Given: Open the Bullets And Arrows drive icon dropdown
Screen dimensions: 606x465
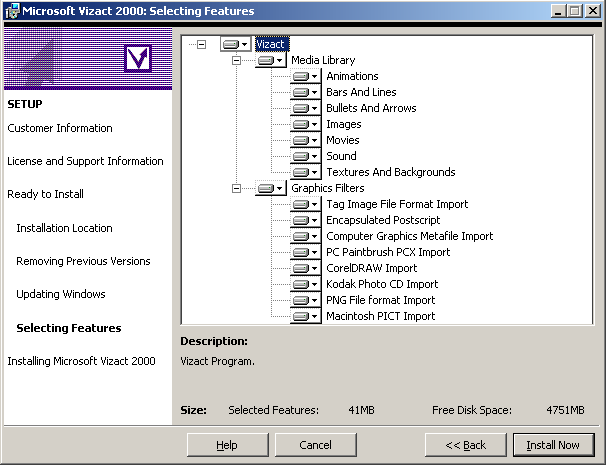Looking at the screenshot, I should 306,108.
